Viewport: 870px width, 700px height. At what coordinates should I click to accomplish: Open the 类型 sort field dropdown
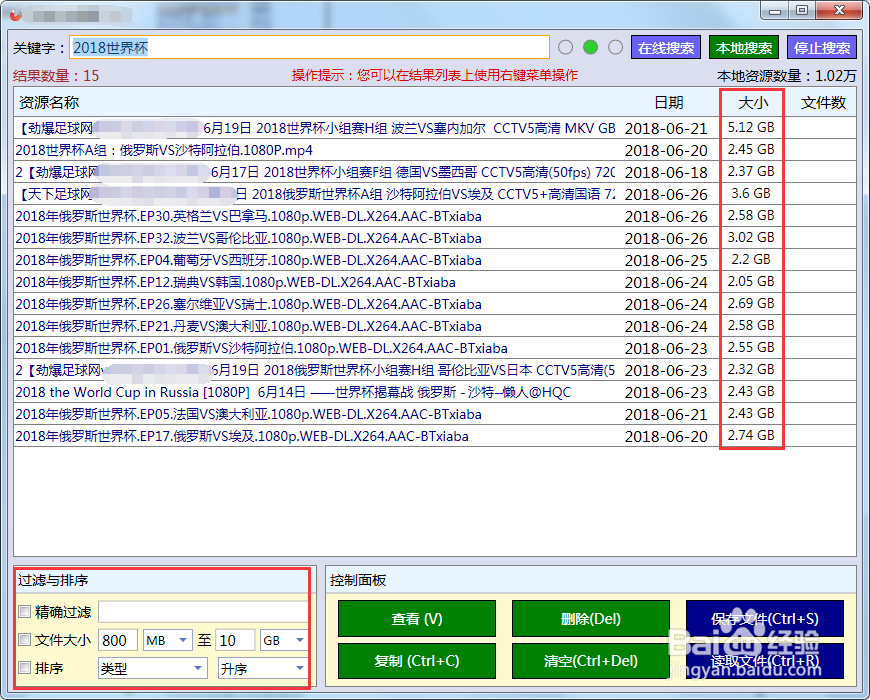151,667
